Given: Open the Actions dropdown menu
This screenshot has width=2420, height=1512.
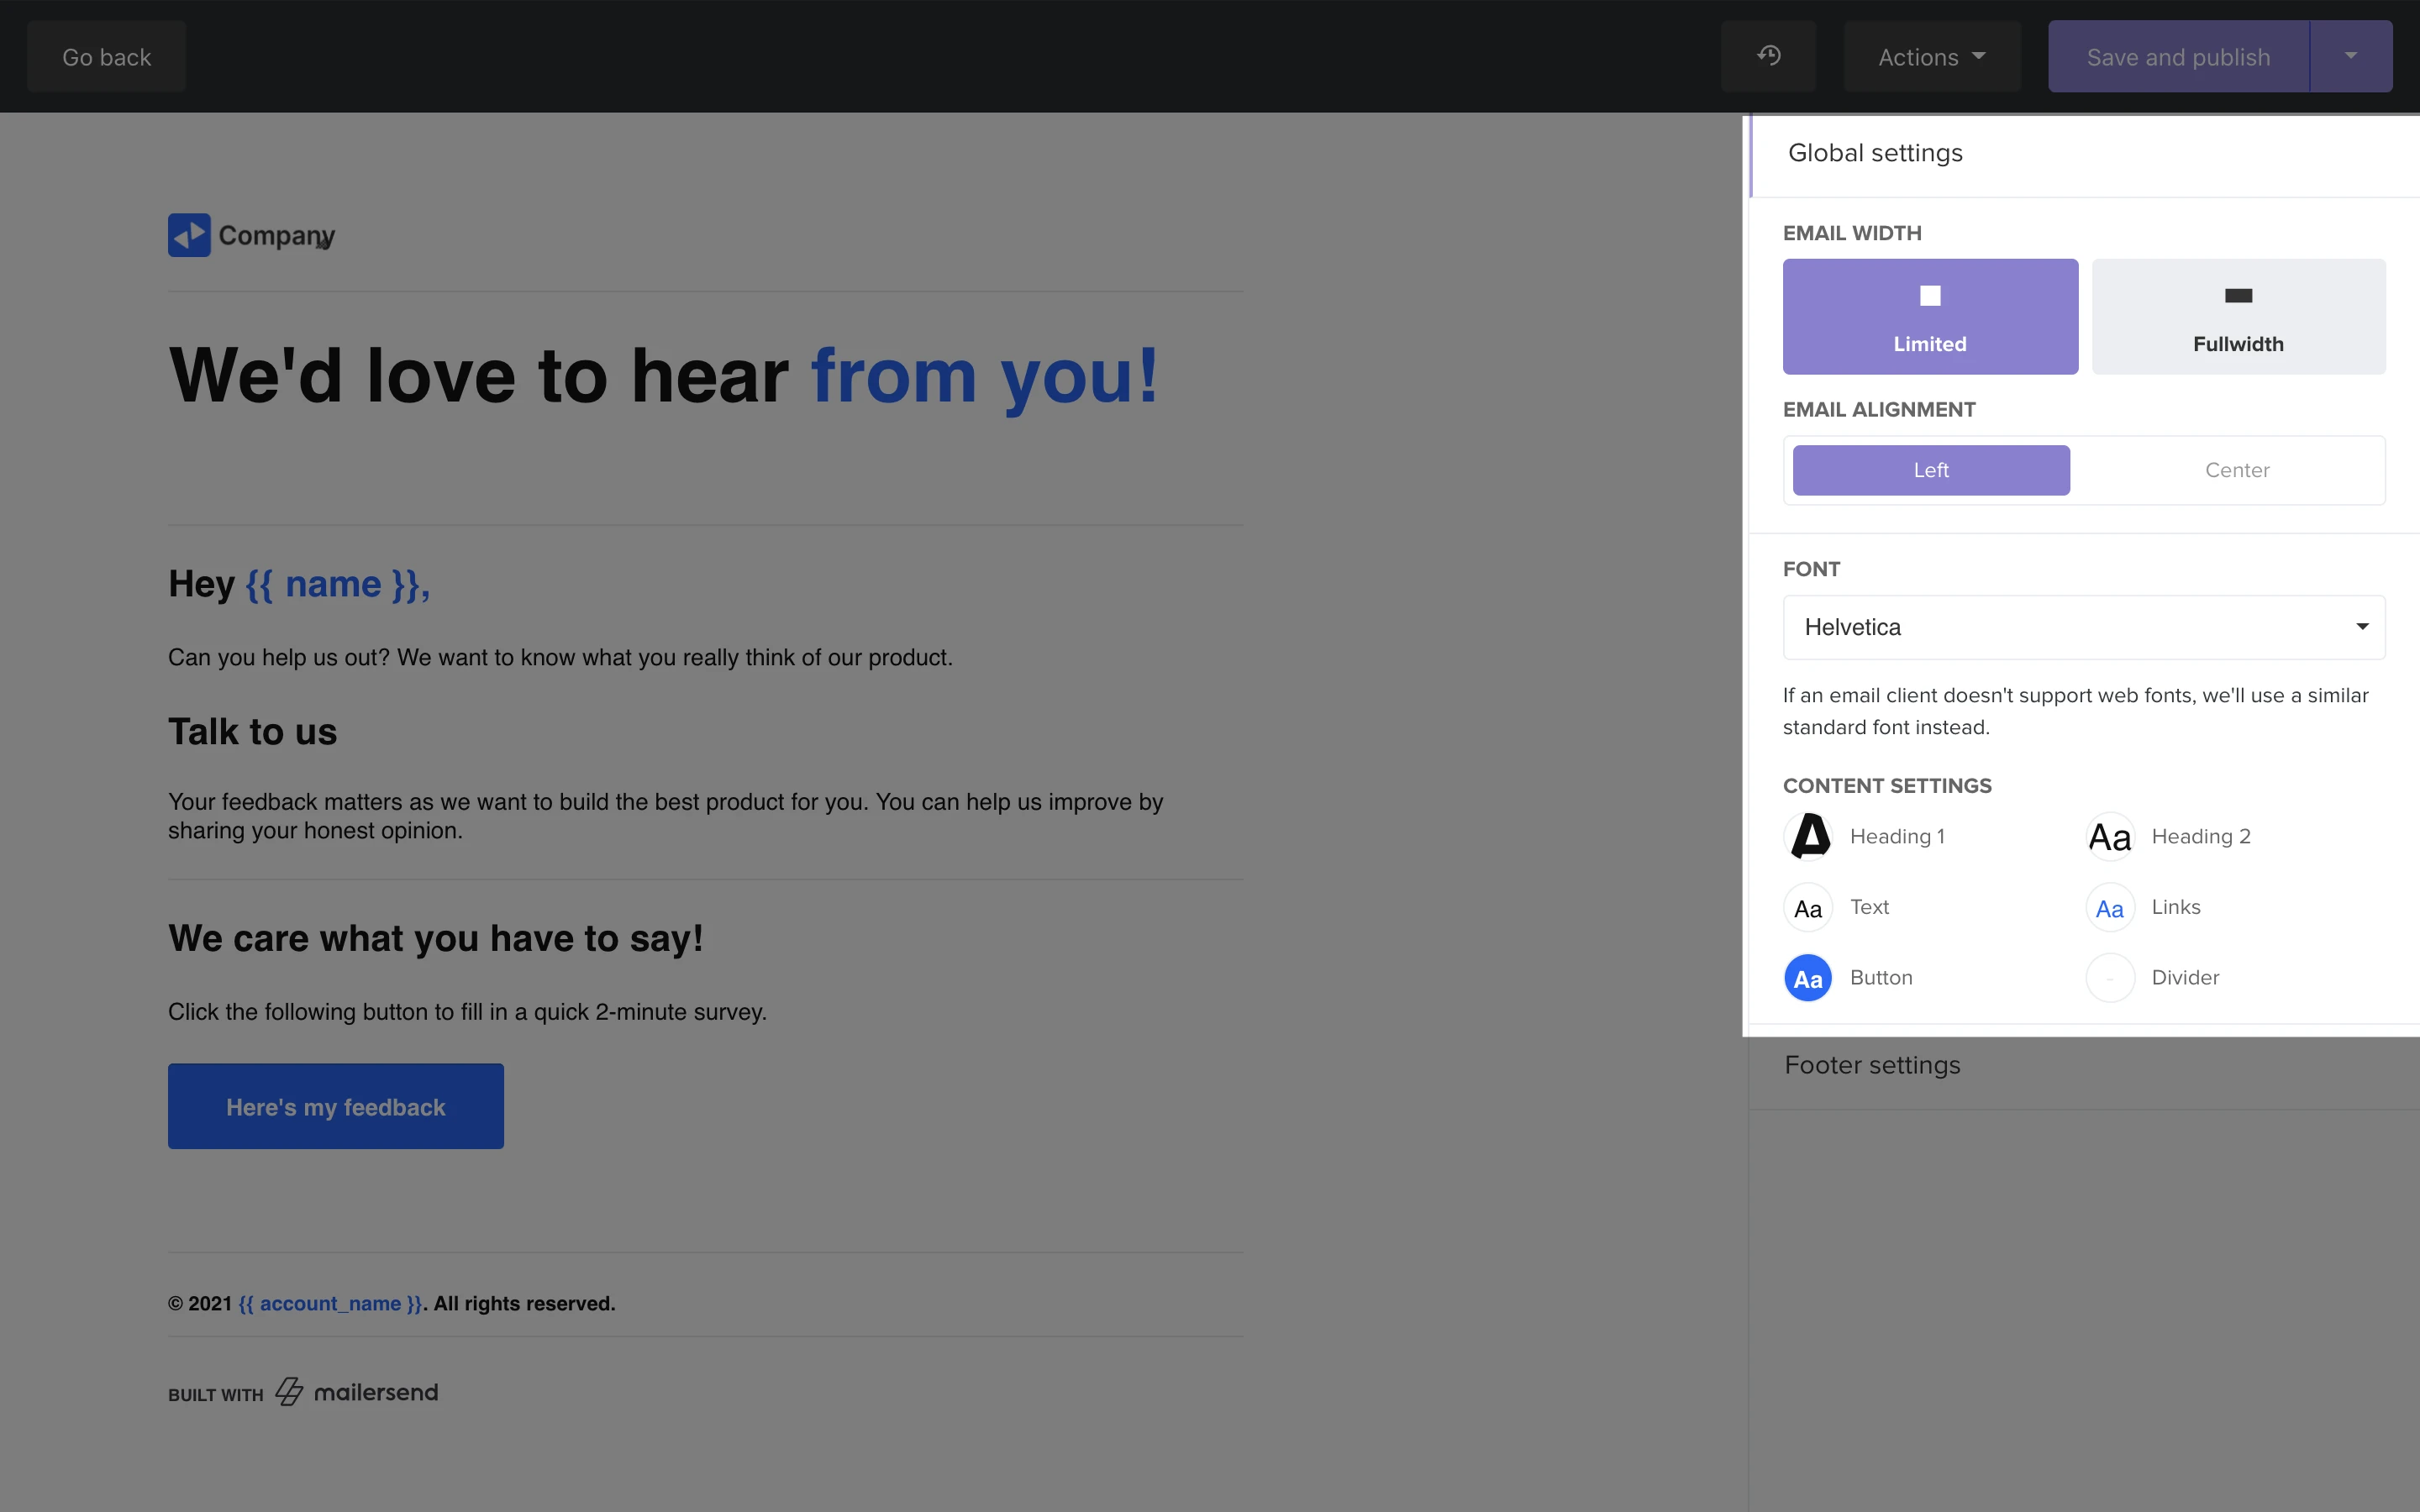Looking at the screenshot, I should [1931, 57].
